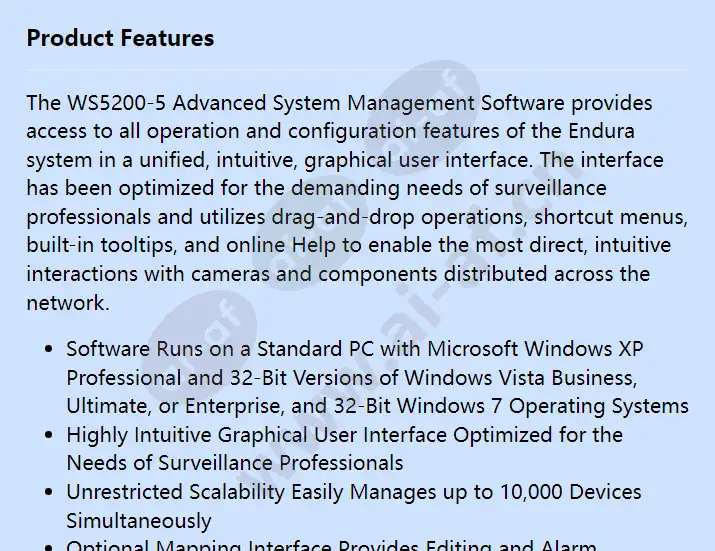Click the words "Needs of Surveillance Professionals"
Screen dimensions: 715x551
[x=235, y=463]
